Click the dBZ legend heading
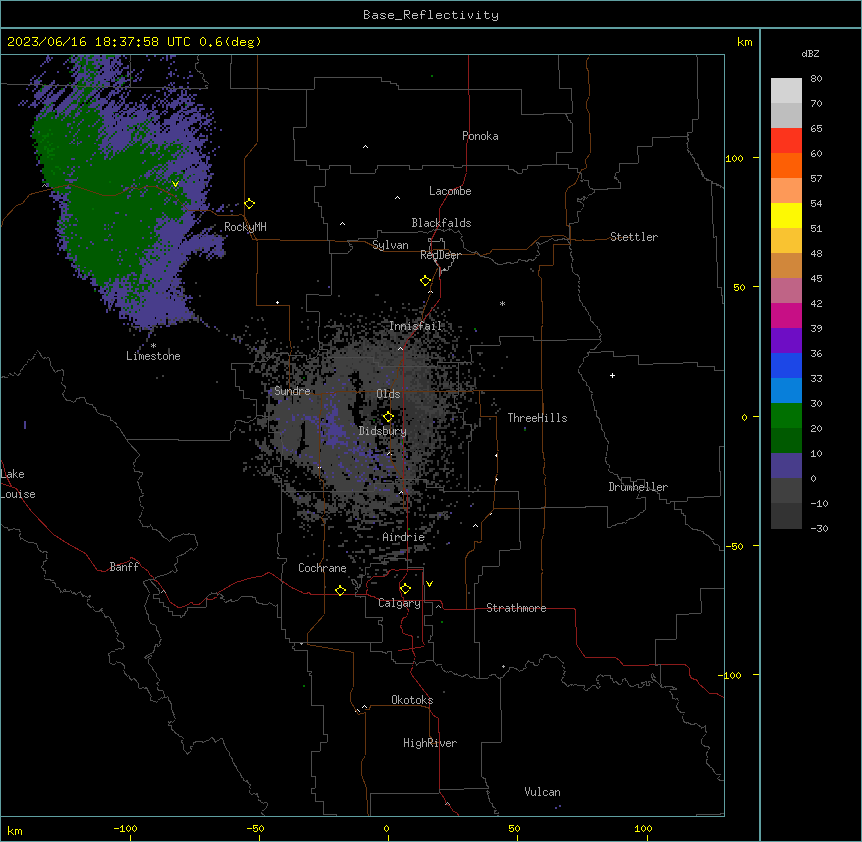This screenshot has height=842, width=862. [810, 54]
